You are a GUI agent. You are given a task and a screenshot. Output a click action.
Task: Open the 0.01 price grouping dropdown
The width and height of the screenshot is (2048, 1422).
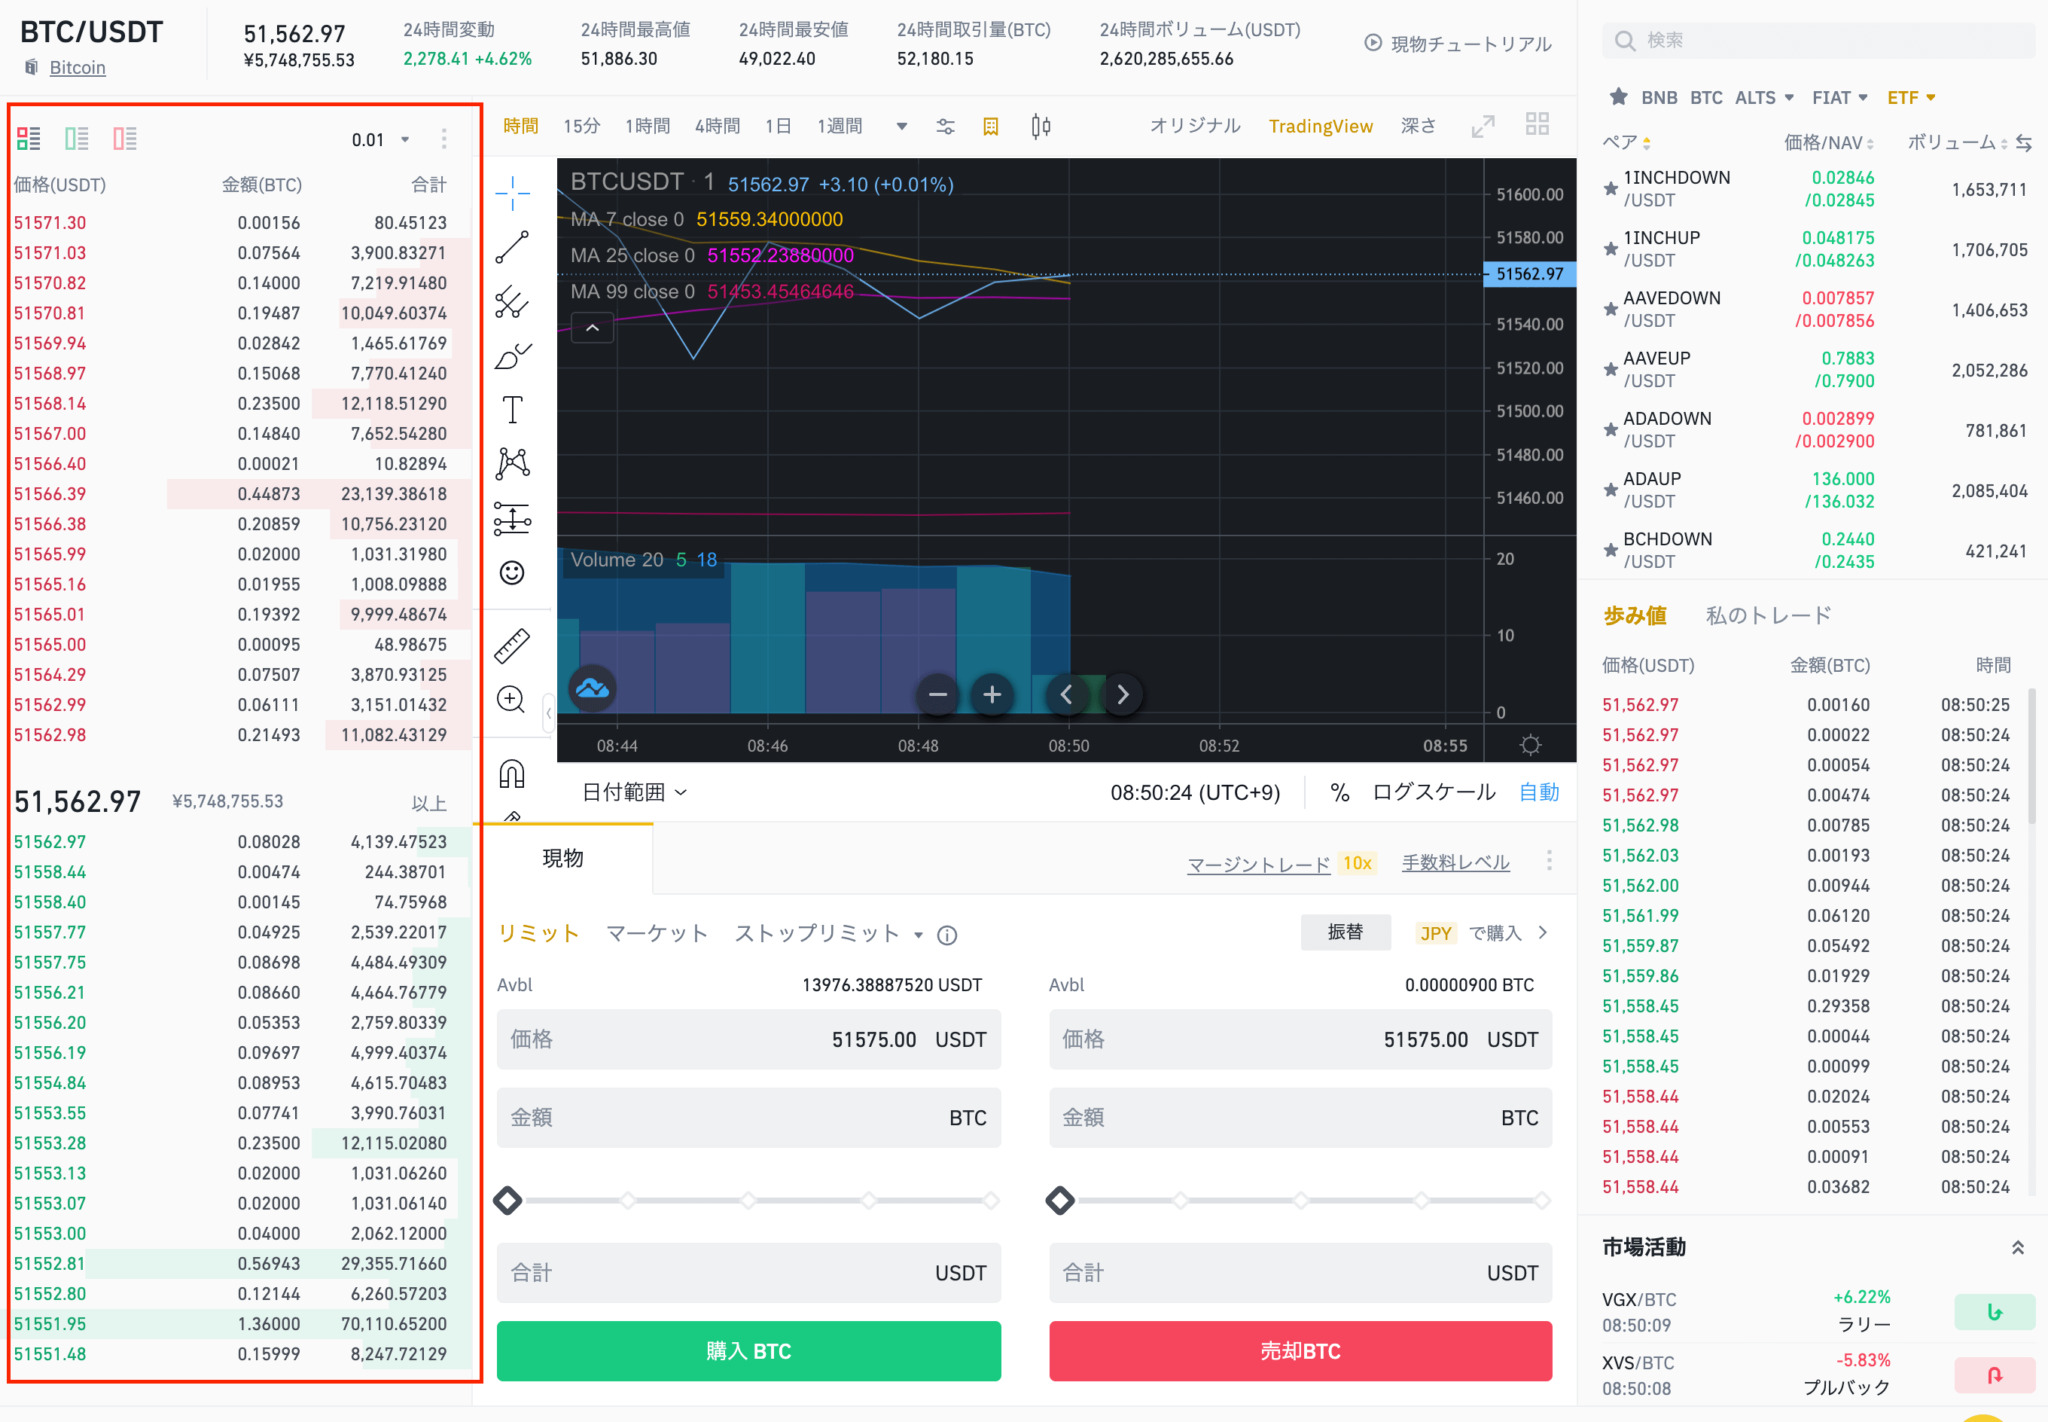click(381, 140)
